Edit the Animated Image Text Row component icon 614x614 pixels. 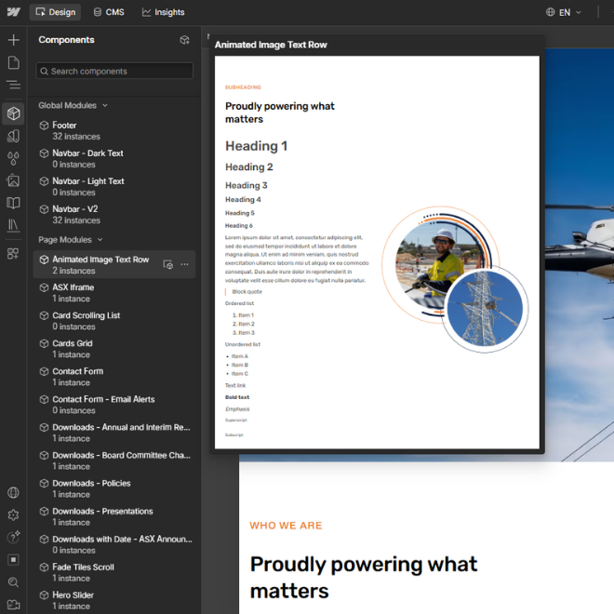(x=168, y=264)
